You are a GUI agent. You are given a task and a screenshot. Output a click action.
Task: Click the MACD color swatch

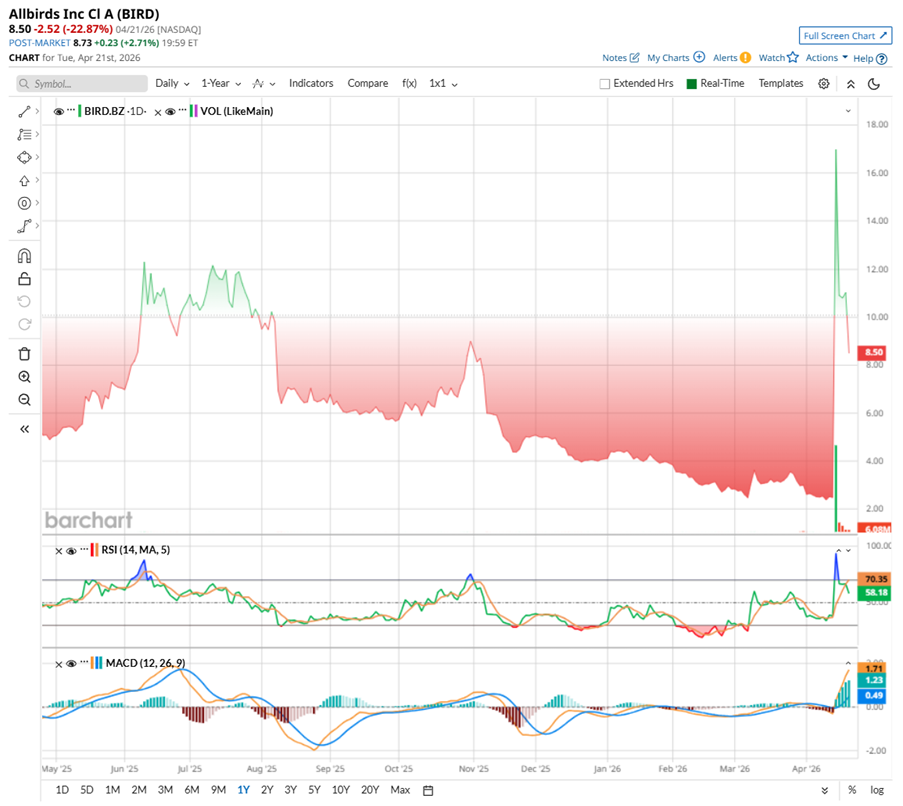(97, 663)
